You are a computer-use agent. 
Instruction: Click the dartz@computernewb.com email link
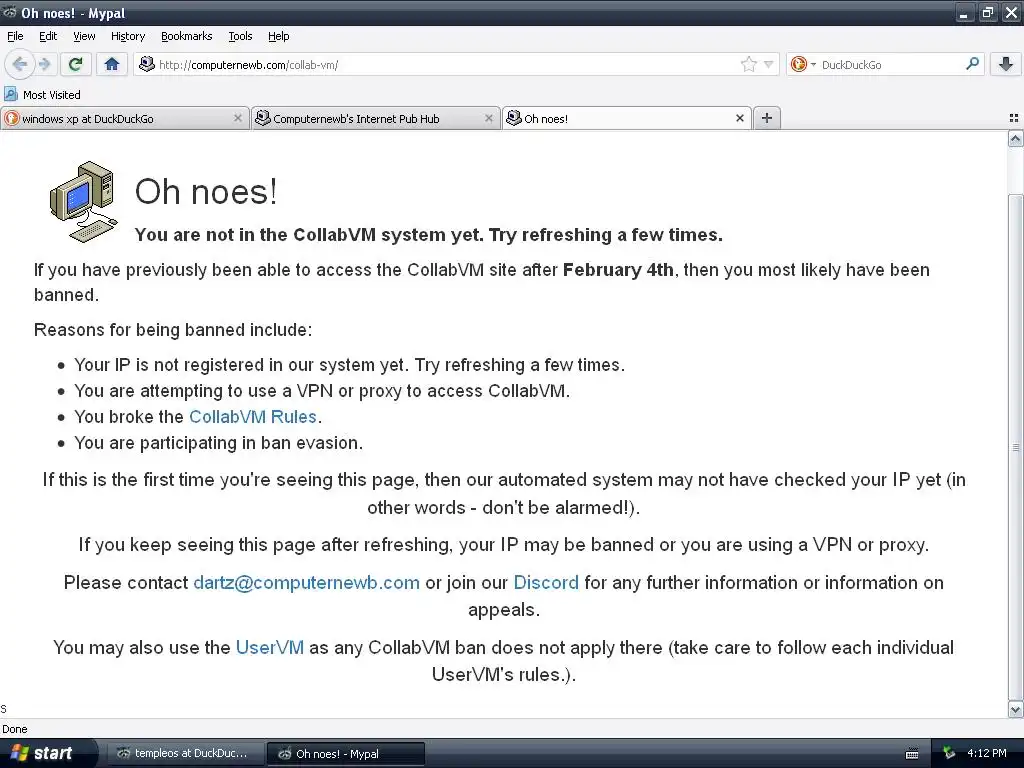[306, 583]
